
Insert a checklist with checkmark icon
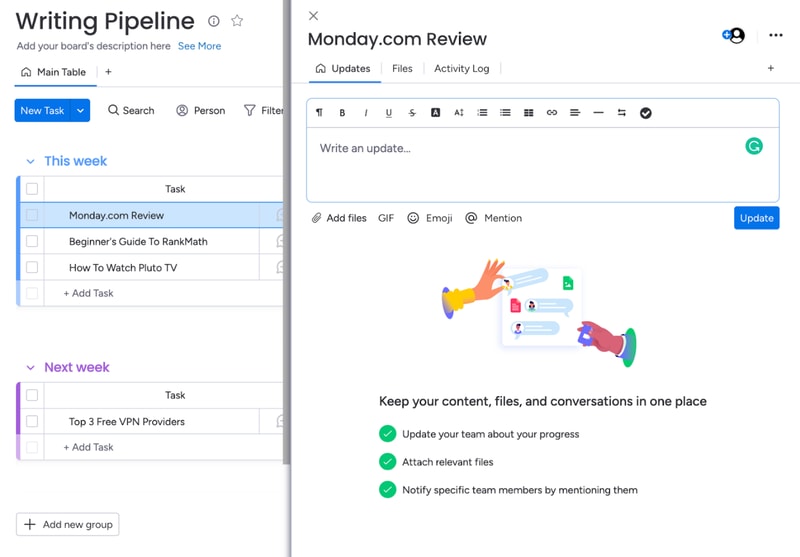click(645, 113)
